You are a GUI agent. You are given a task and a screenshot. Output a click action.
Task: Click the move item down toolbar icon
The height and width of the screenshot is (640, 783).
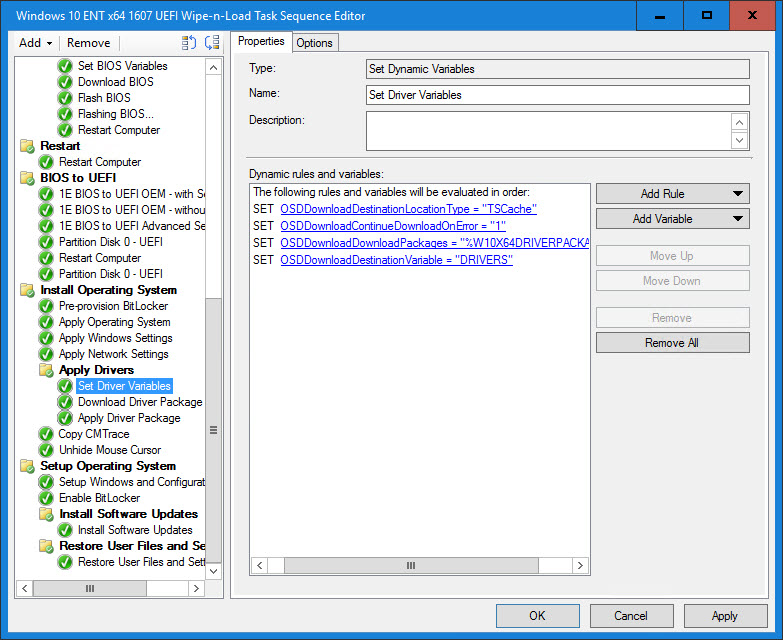point(211,42)
